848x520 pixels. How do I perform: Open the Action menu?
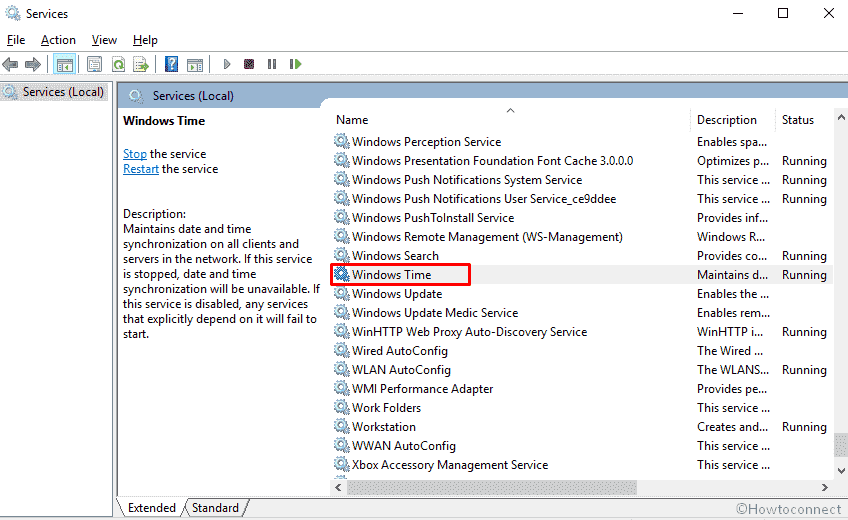(x=58, y=40)
